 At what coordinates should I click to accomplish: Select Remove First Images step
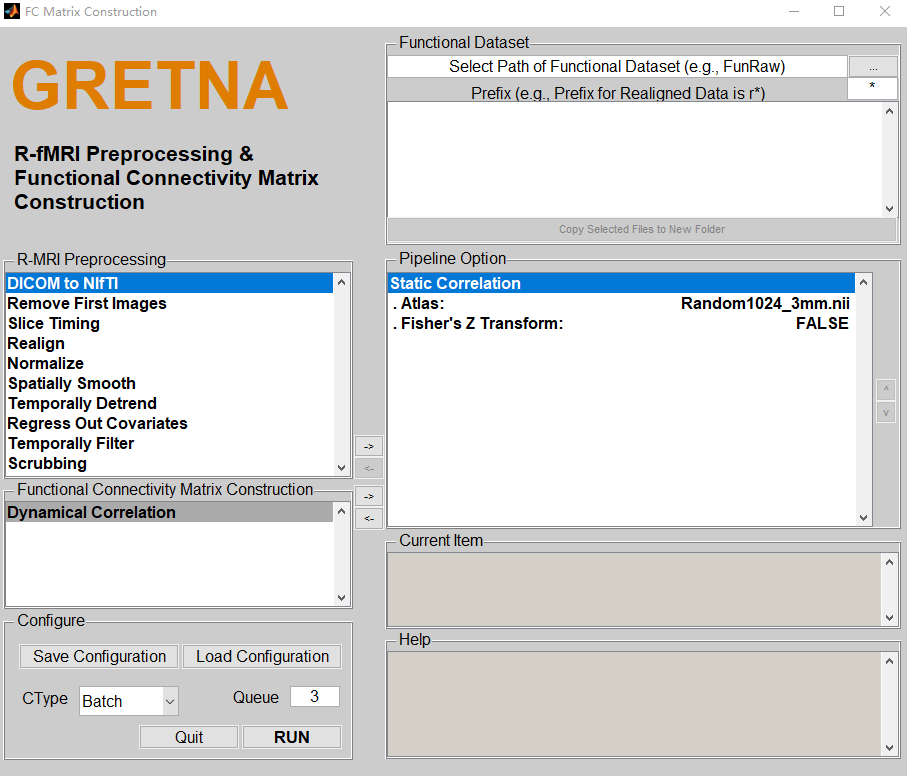click(169, 304)
